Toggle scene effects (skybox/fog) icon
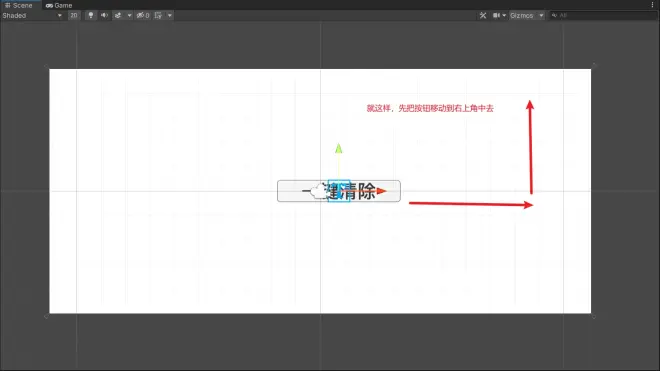The image size is (660, 371). [x=118, y=16]
